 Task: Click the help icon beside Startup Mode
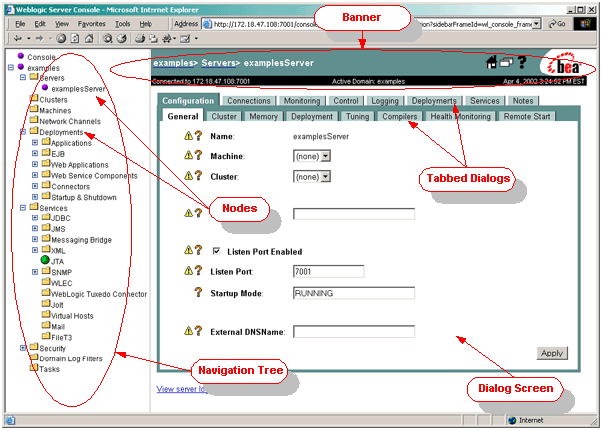[198, 292]
